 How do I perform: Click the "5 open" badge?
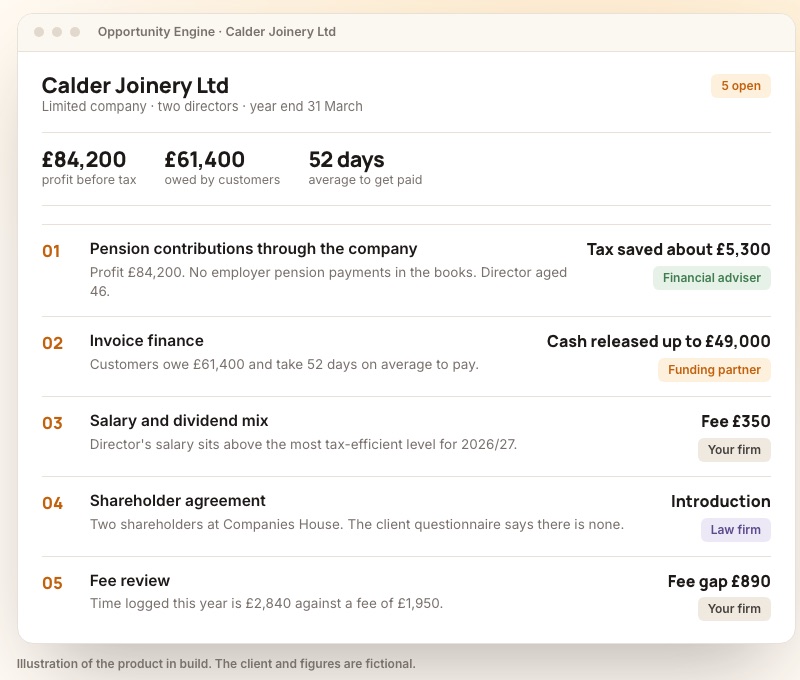point(740,86)
